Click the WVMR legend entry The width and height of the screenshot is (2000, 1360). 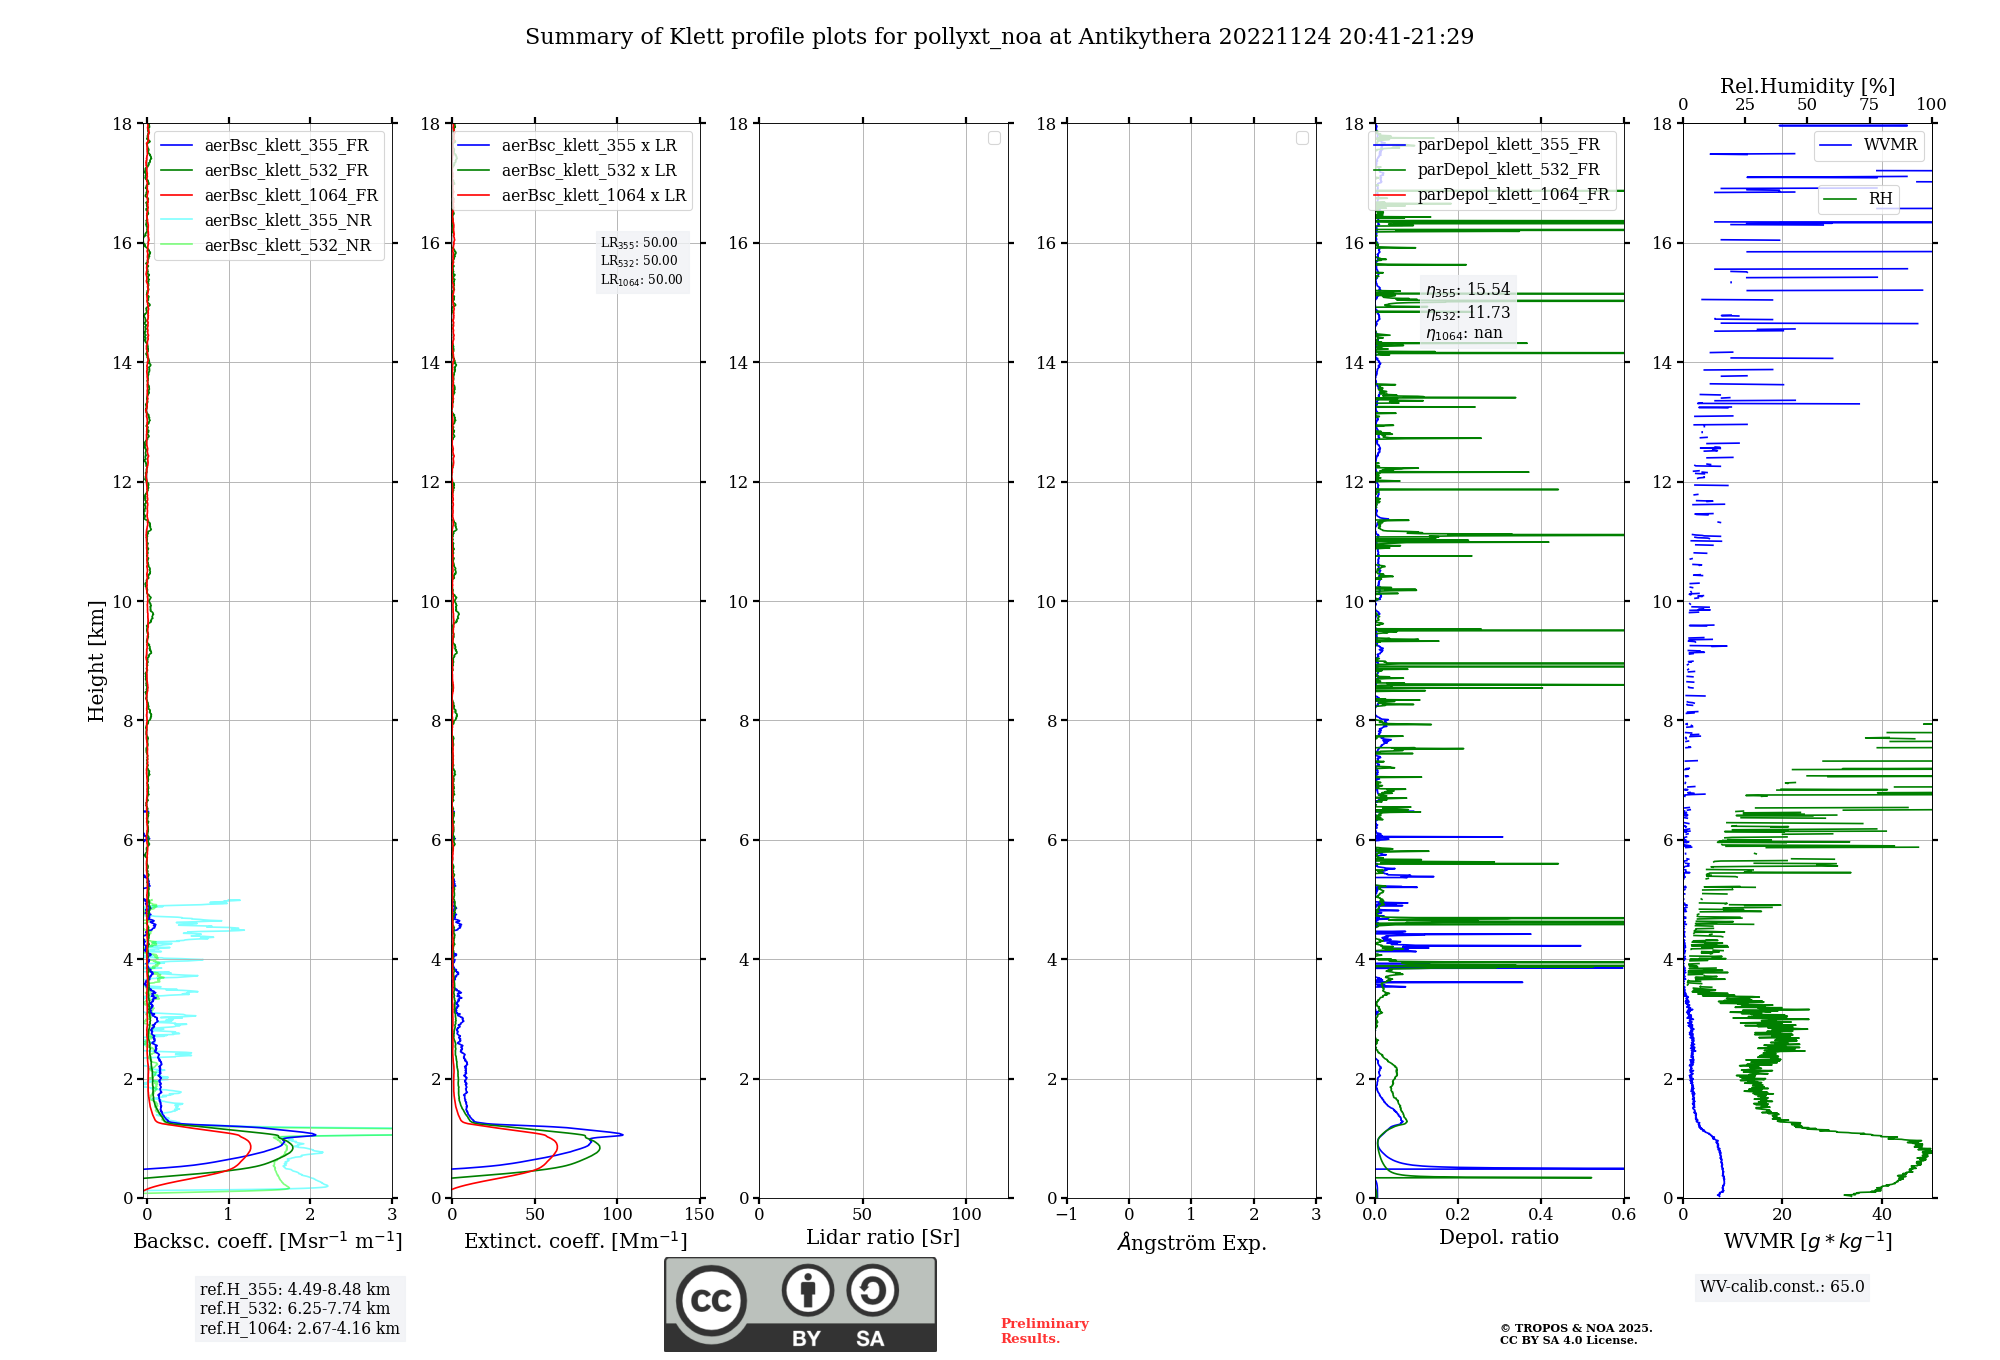point(1868,145)
